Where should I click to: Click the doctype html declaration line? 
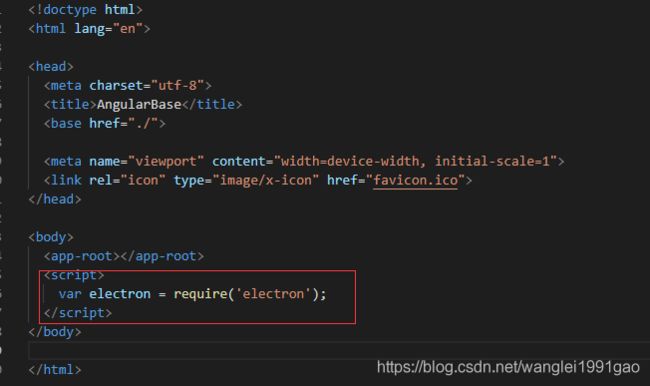[x=85, y=10]
